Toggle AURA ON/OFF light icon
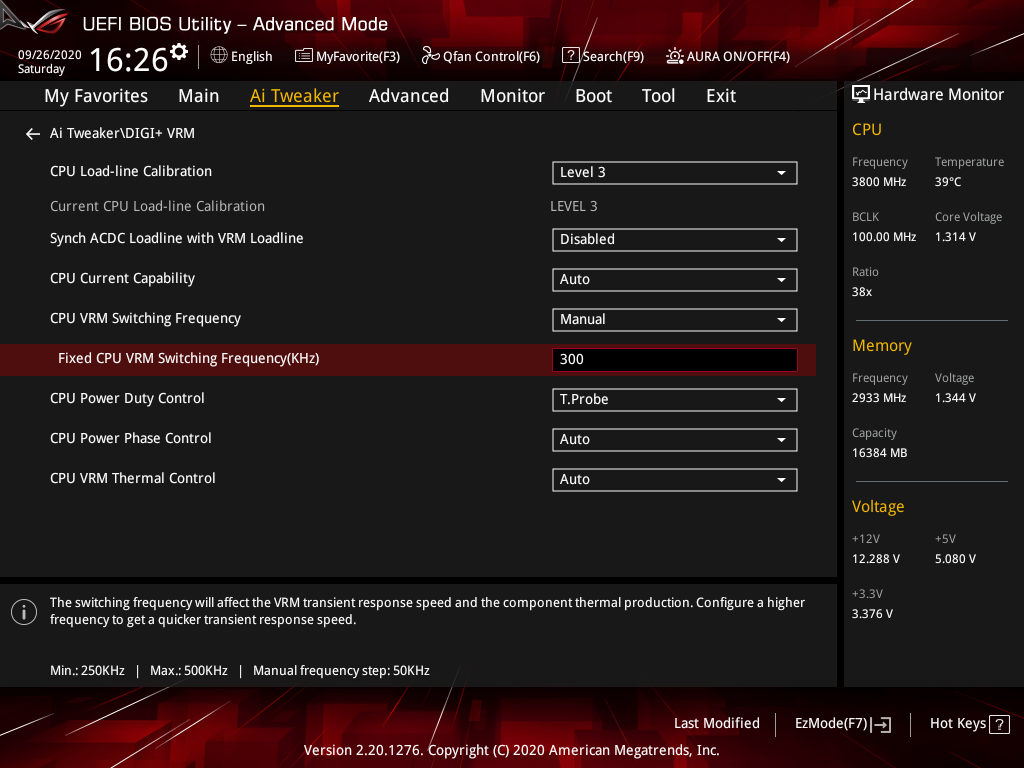Screen dimensions: 1024x768 pyautogui.click(x=675, y=56)
